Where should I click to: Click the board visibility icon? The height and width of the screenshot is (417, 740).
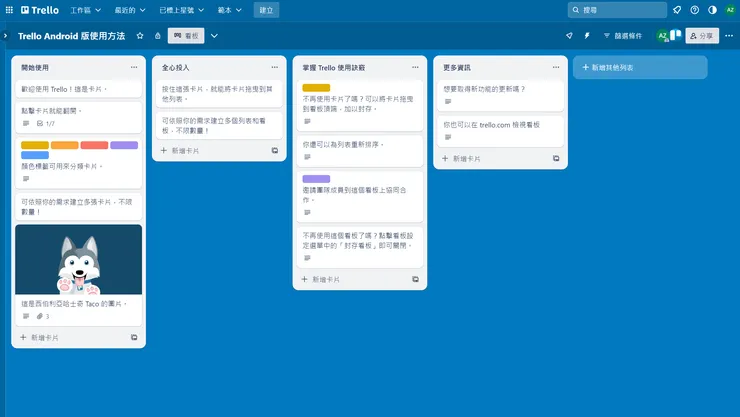point(158,36)
